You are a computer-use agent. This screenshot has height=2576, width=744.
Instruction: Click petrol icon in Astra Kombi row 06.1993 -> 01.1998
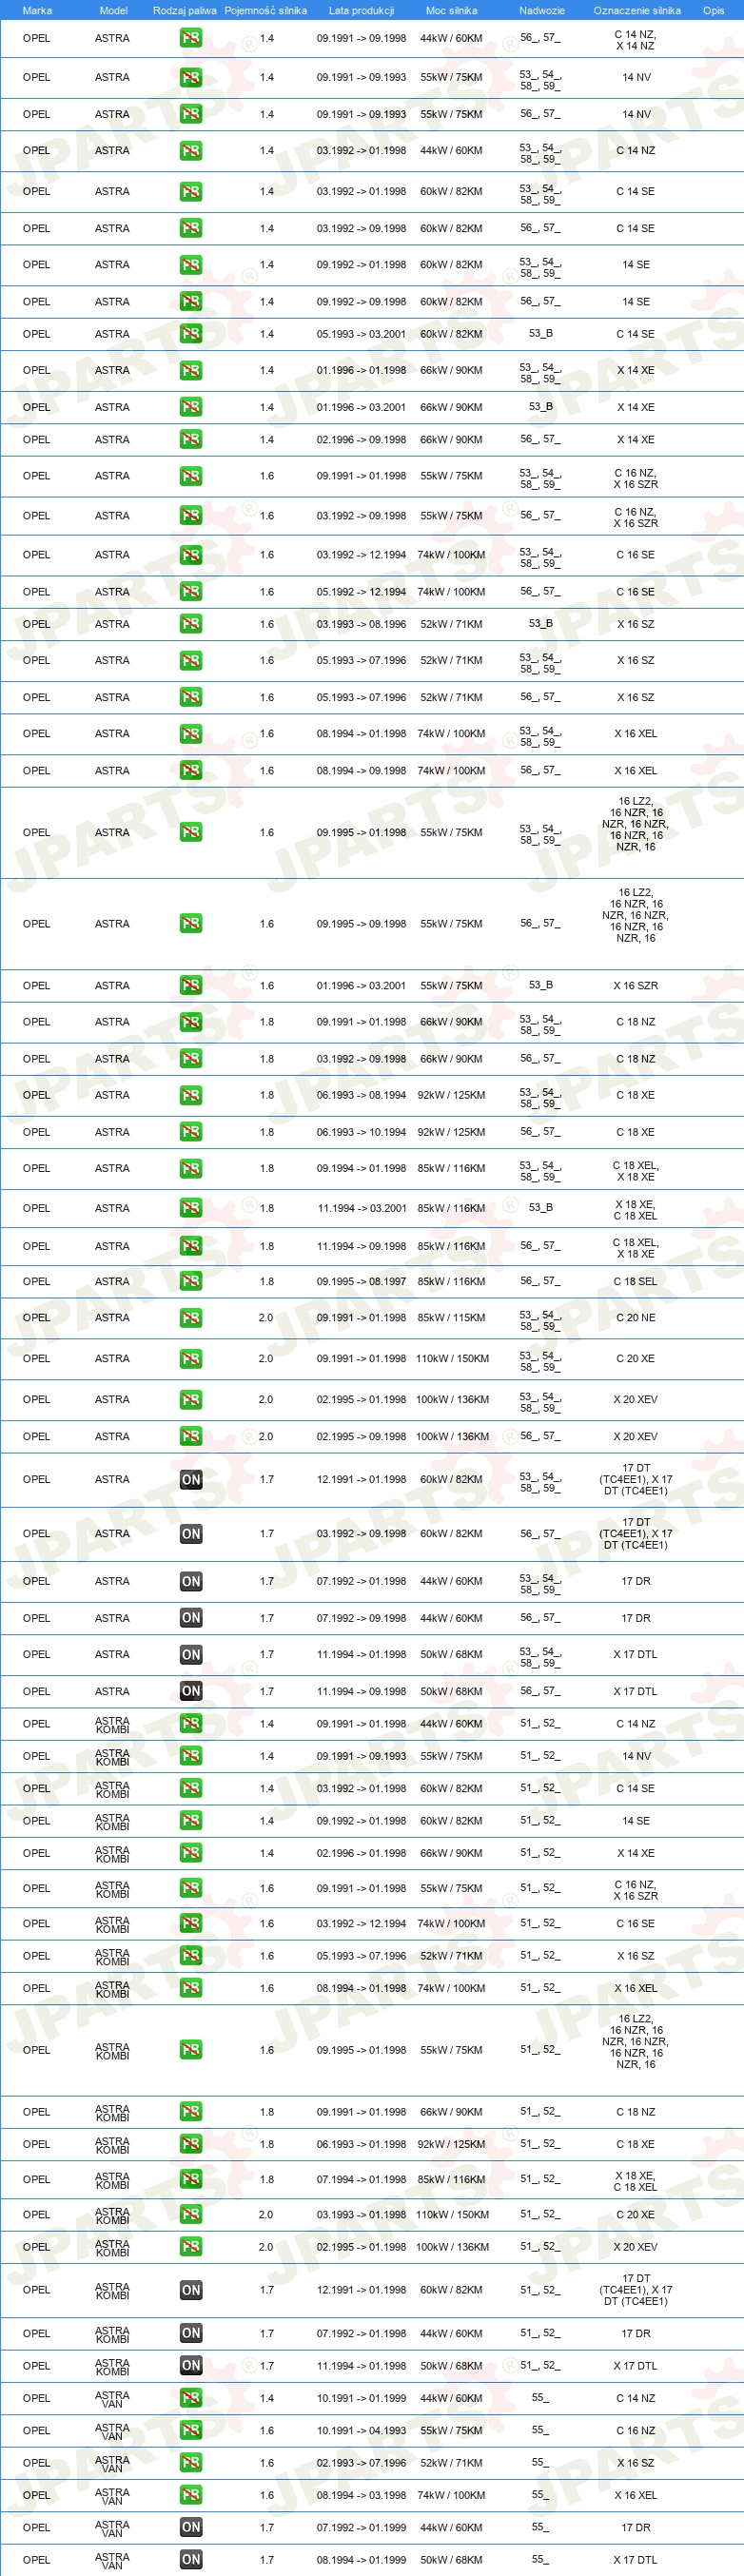coord(191,2144)
